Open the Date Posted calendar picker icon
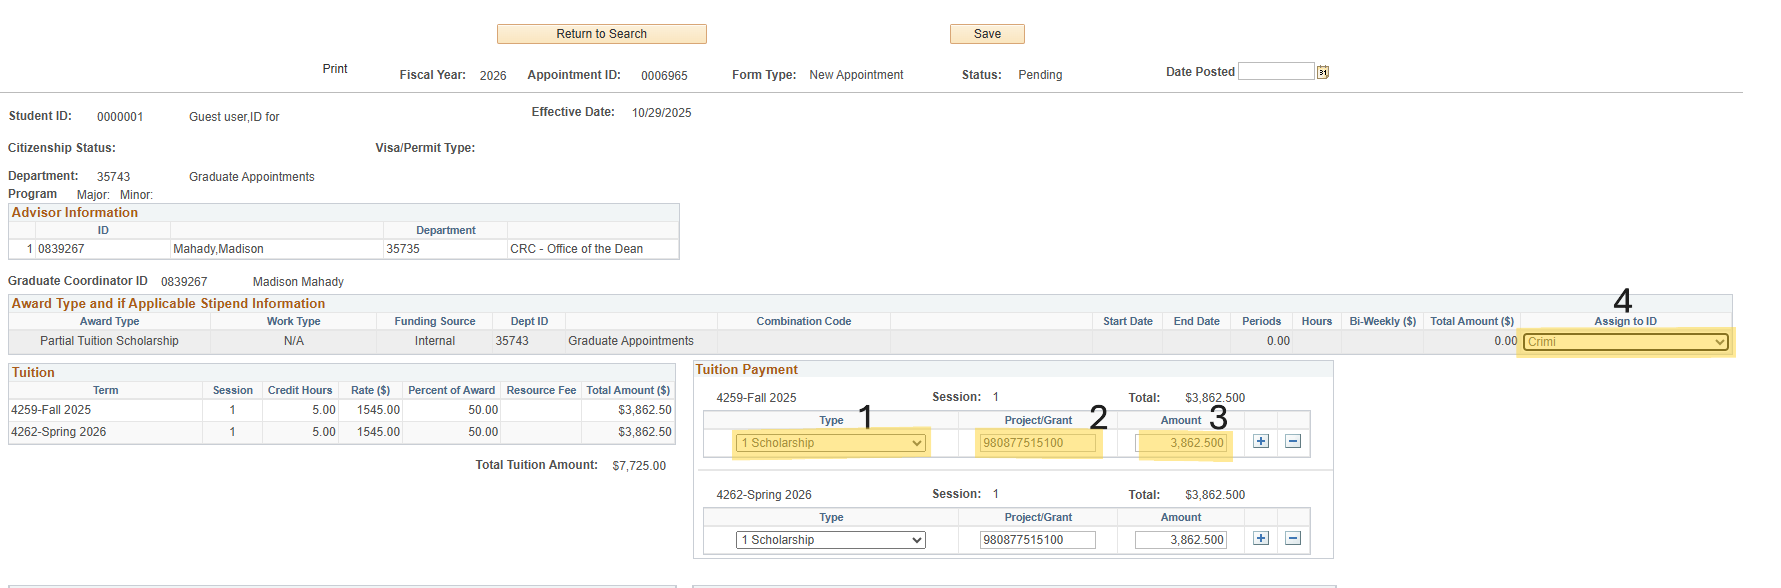The image size is (1781, 588). 1323,72
